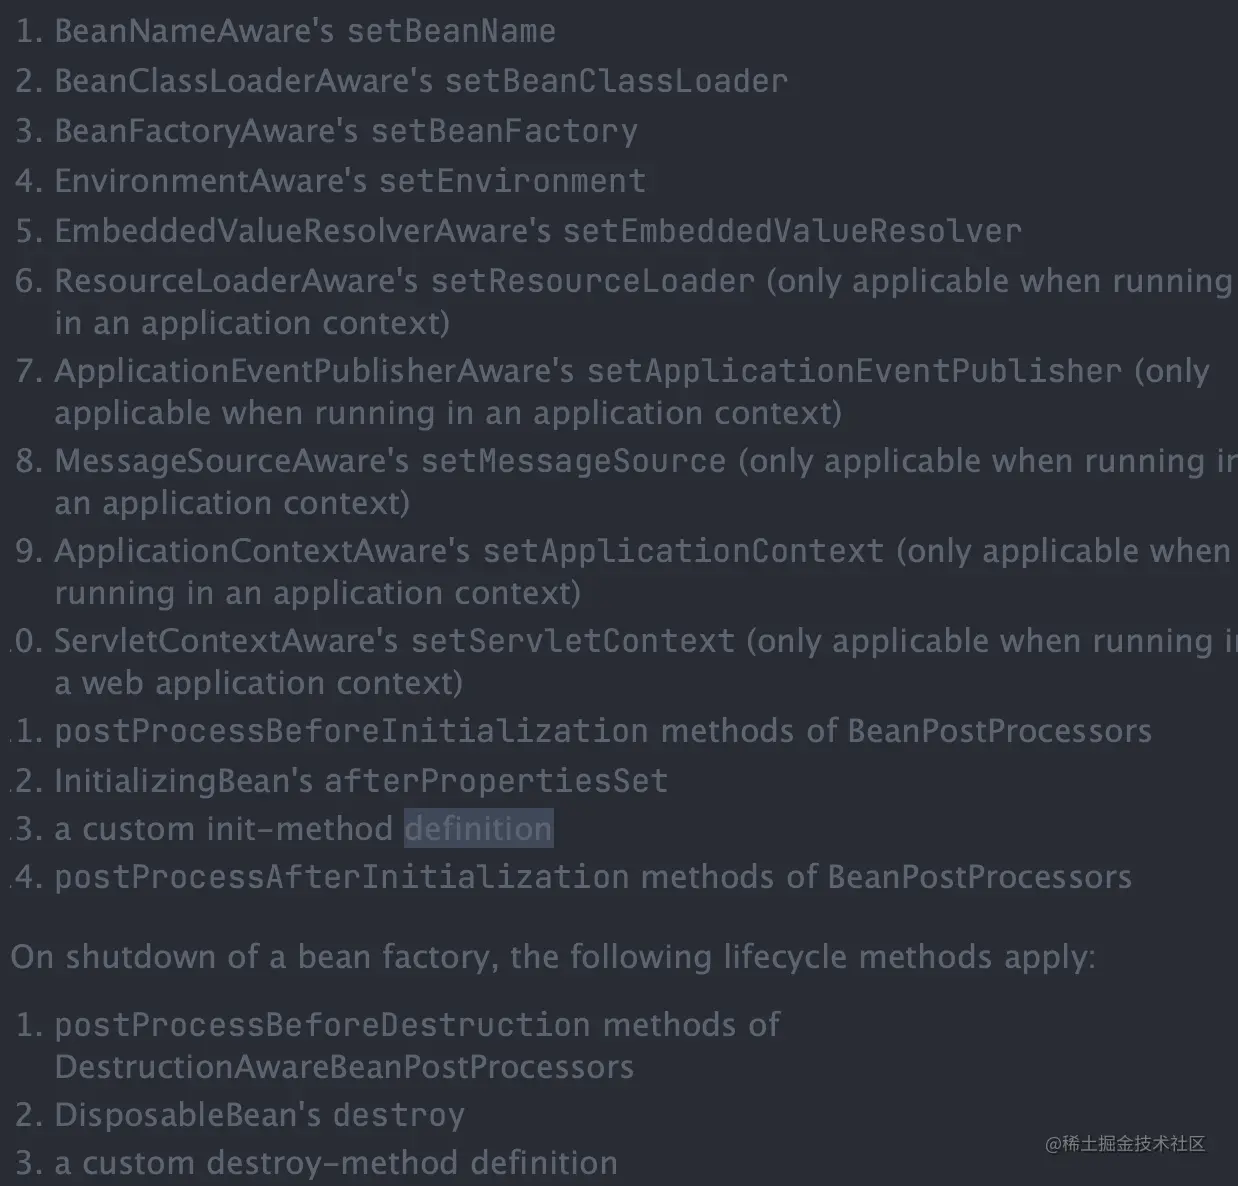Viewport: 1238px width, 1186px height.
Task: Click the setApplicationEventPublisher method name
Action: (854, 371)
